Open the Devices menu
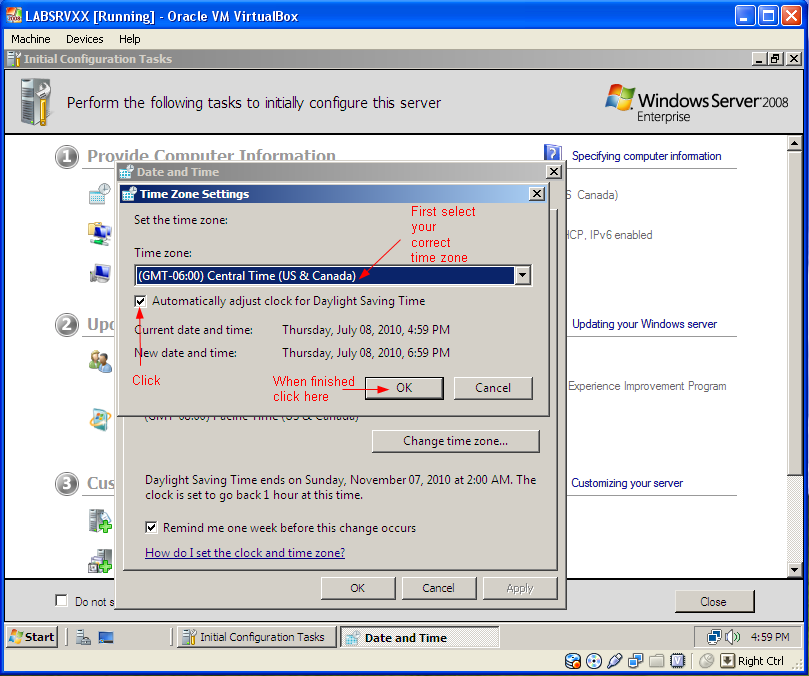The image size is (809, 676). (x=85, y=39)
